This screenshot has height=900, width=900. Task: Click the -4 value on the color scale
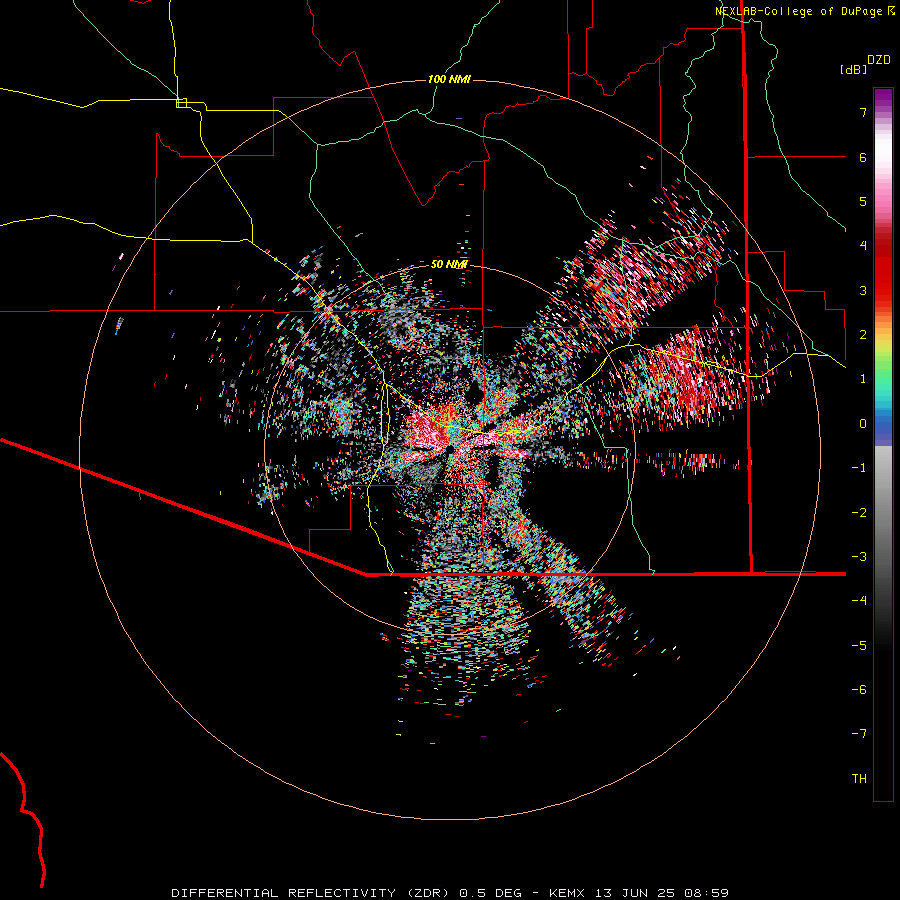point(859,601)
